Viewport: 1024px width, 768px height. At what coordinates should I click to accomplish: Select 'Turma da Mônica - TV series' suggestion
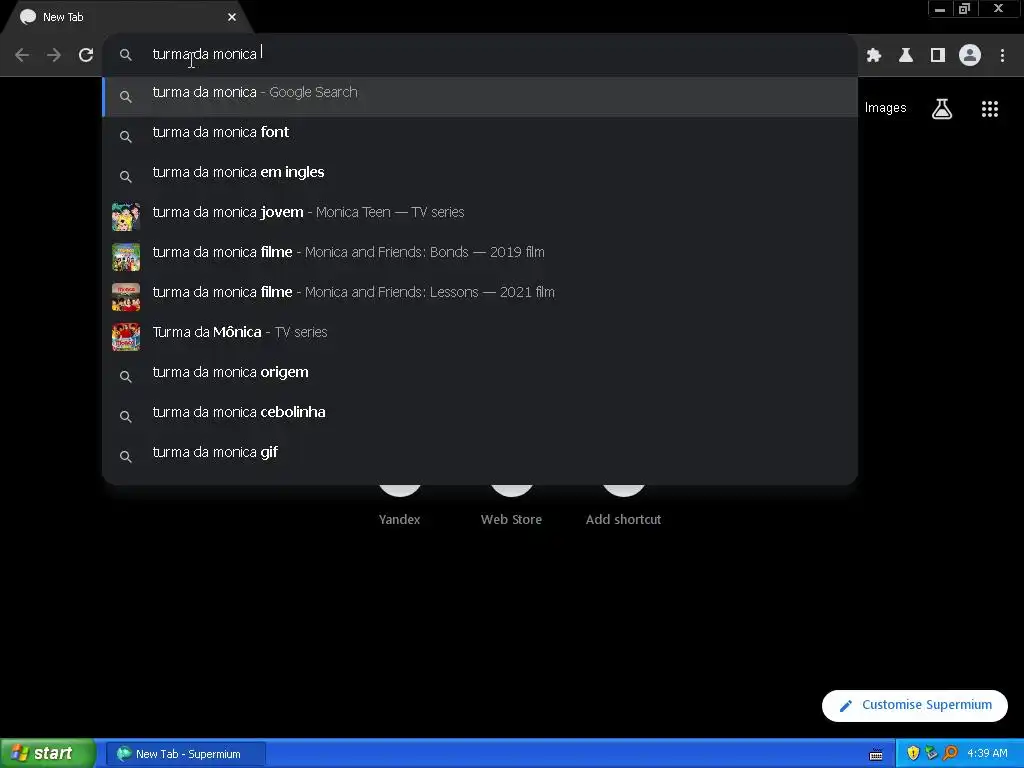point(480,336)
